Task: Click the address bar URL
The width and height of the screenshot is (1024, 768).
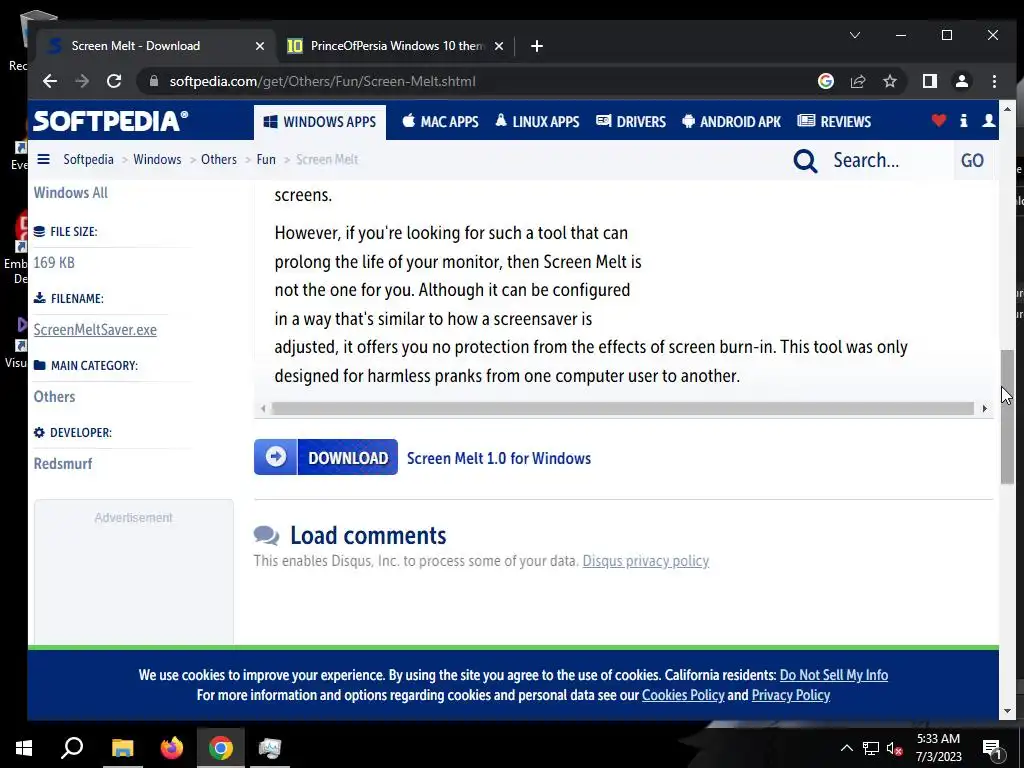Action: 323,82
